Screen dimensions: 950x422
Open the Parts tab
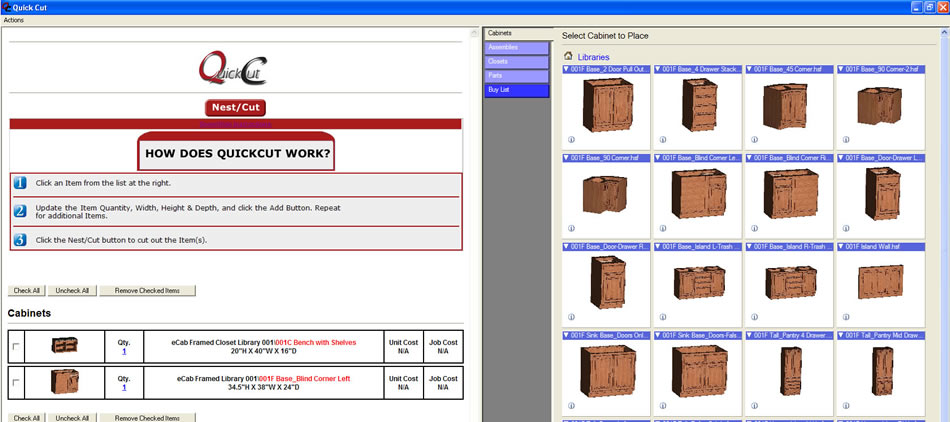[516, 76]
